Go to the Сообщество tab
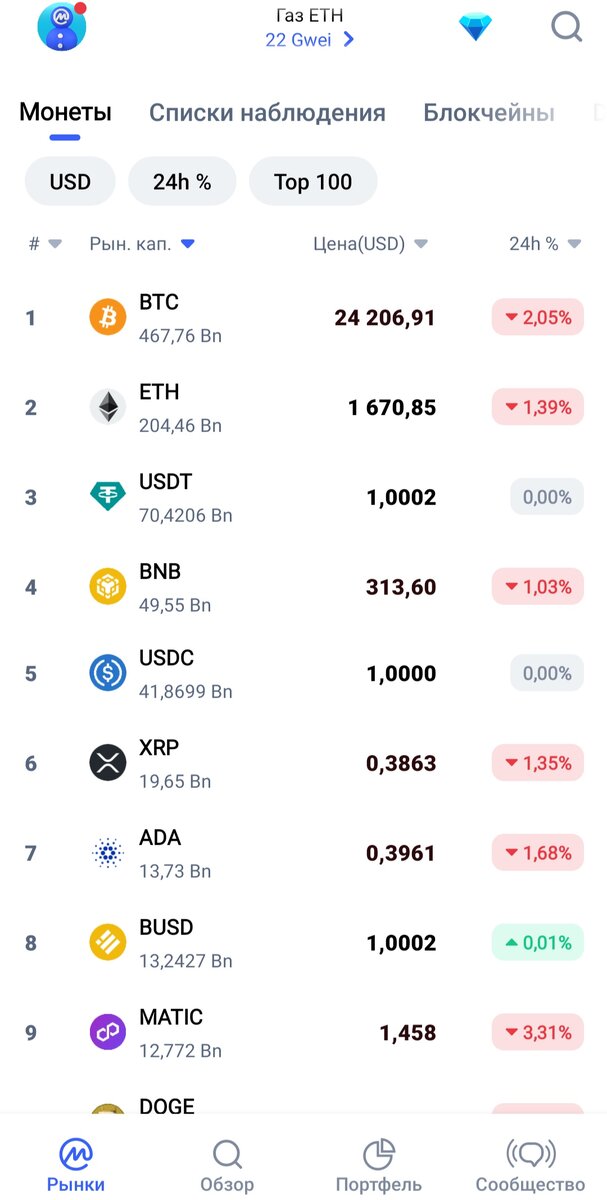 pos(530,1167)
